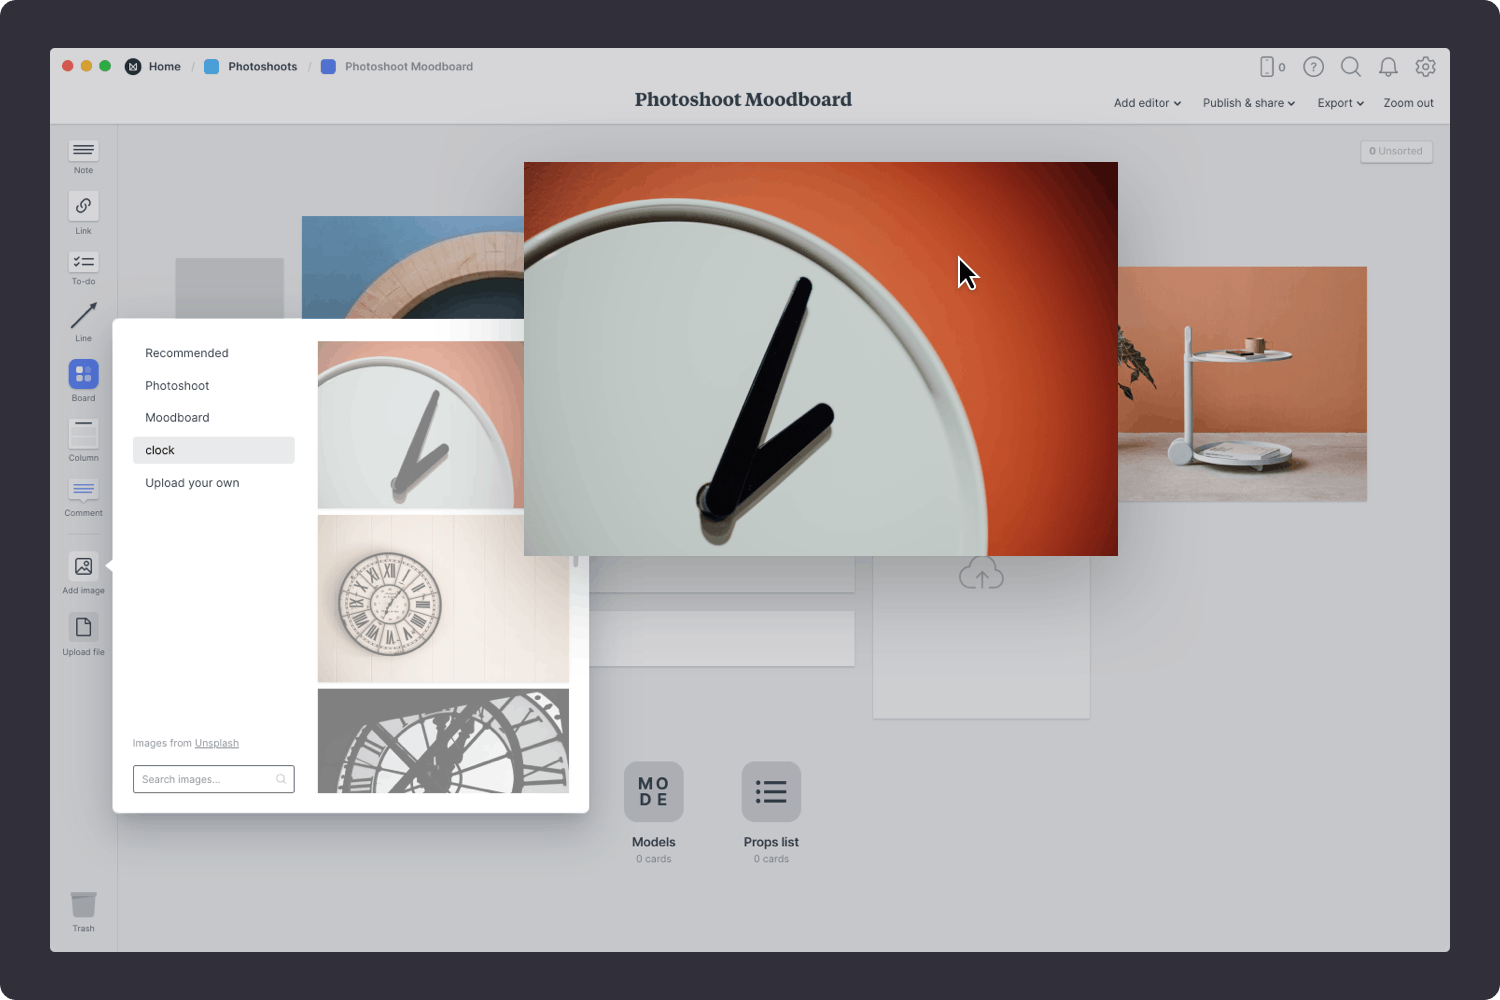Pick the roman numeral wall clock thumbnail
The height and width of the screenshot is (1000, 1500).
tap(443, 599)
